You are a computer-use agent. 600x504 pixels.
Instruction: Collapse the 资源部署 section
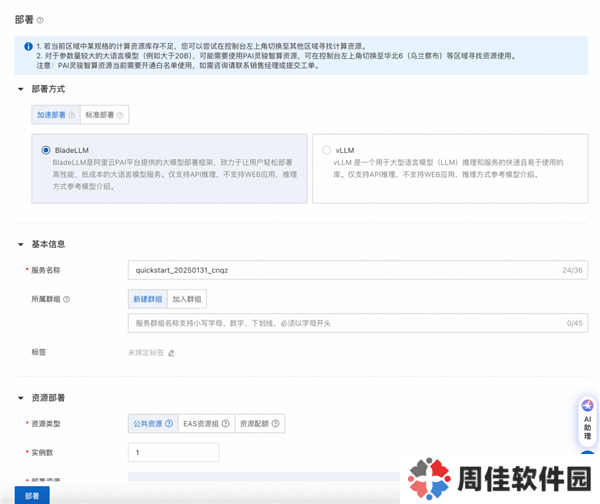21,398
